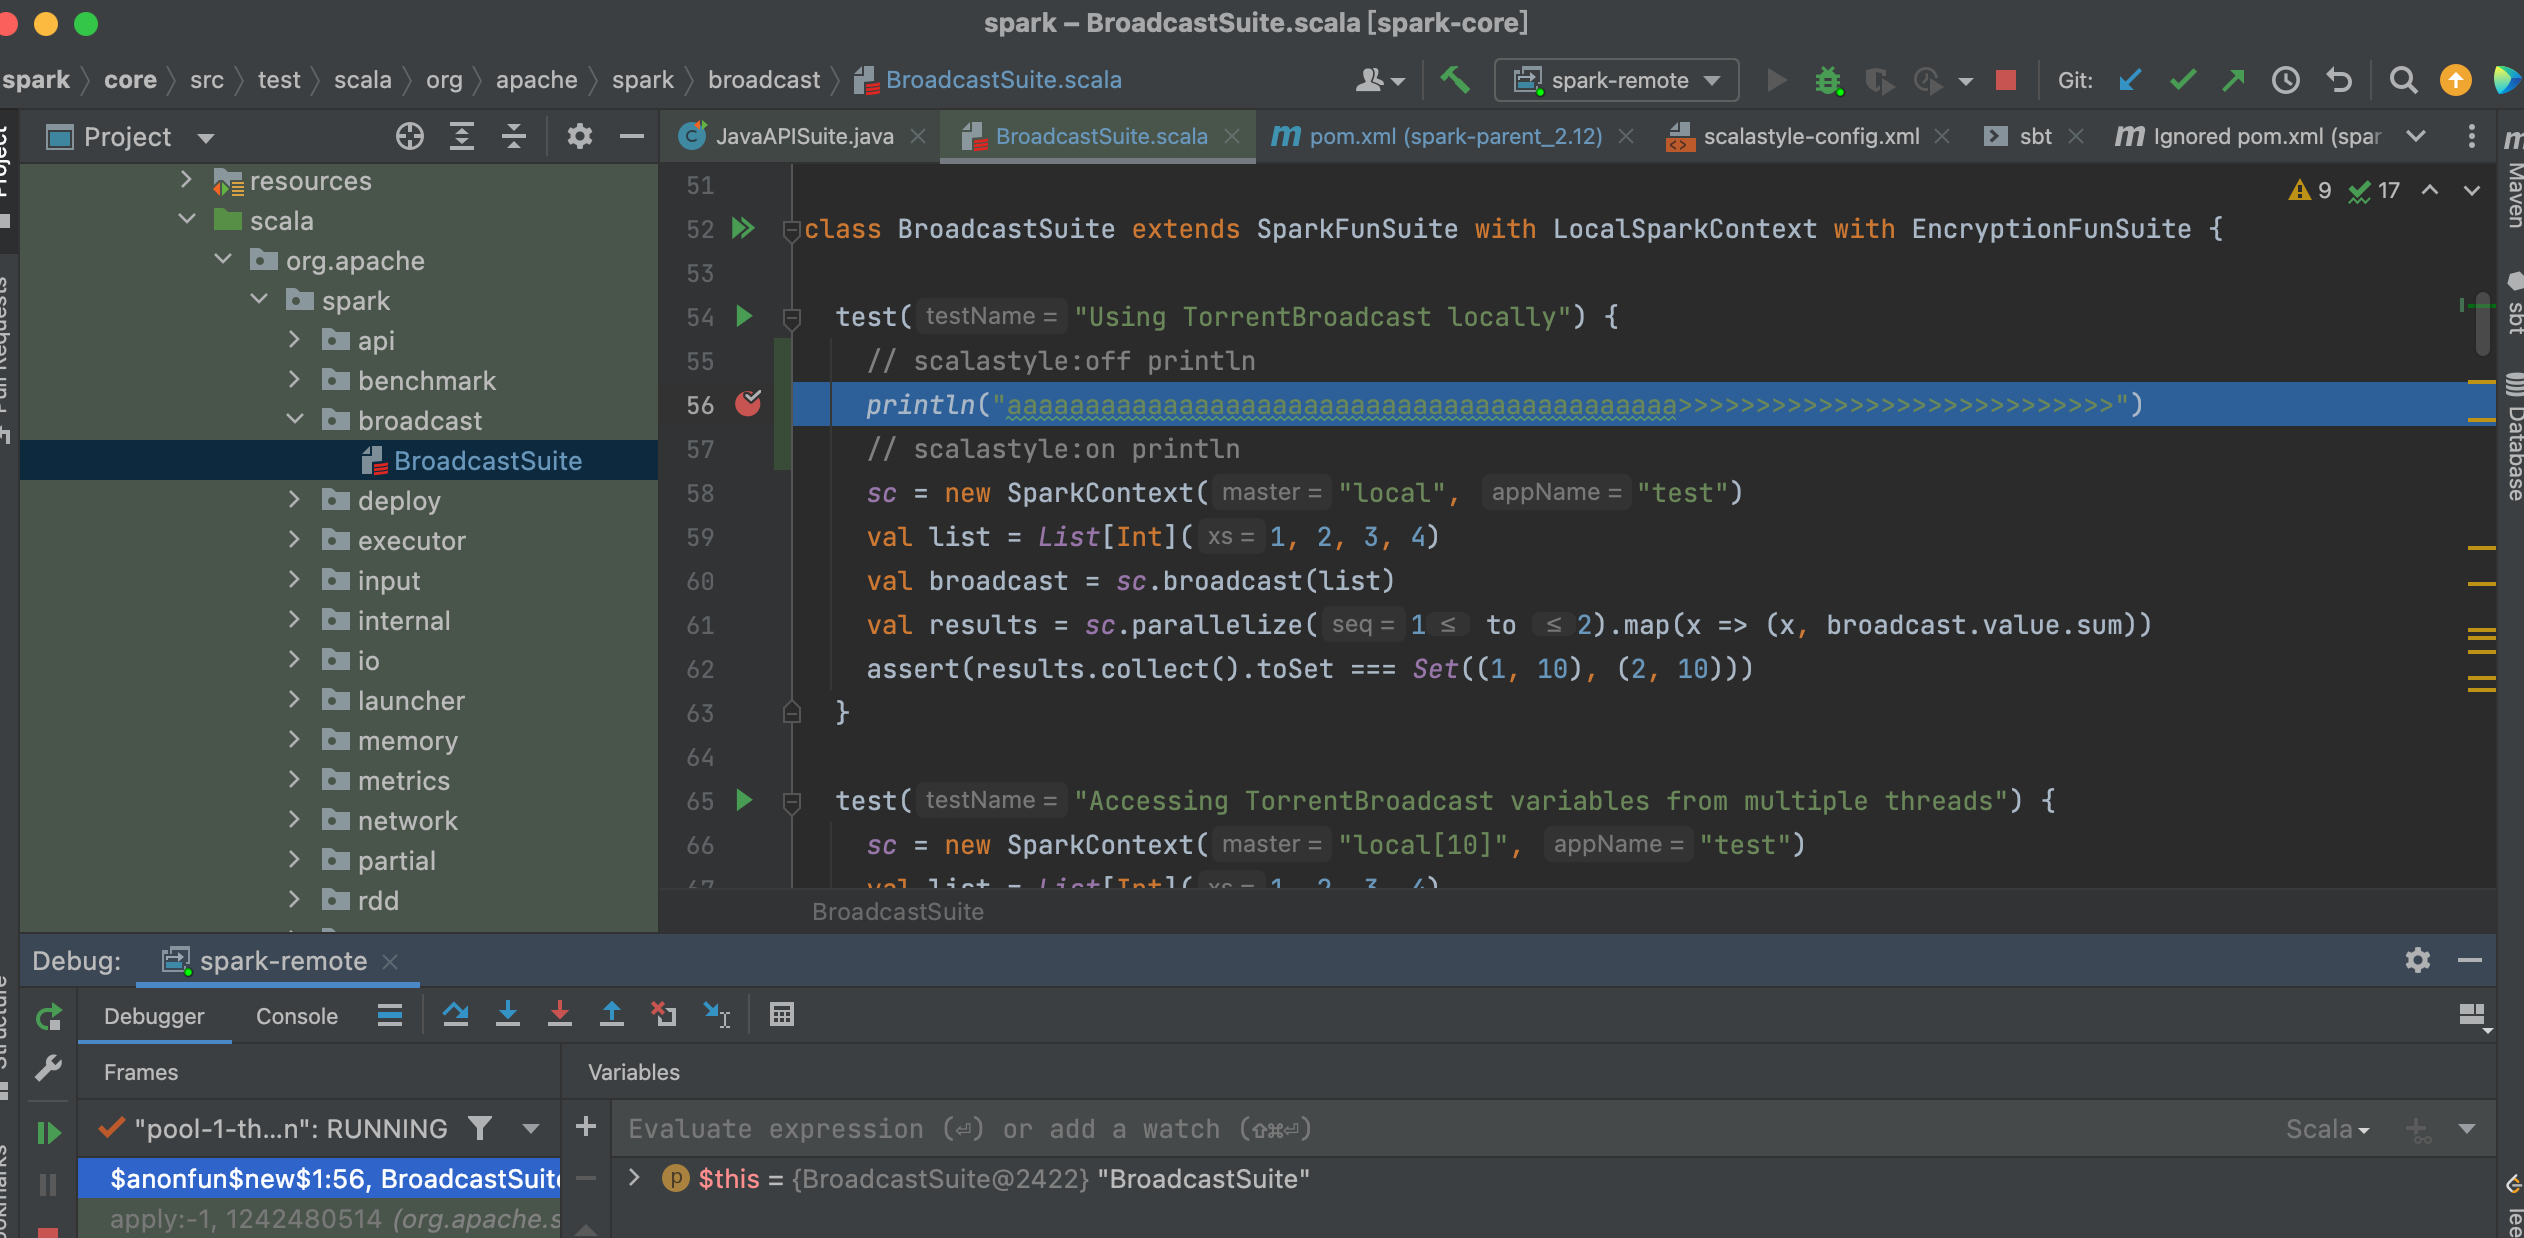Screen dimensions: 2524x1238
Task: Open Evaluate Expression calculator icon
Action: click(x=782, y=1015)
